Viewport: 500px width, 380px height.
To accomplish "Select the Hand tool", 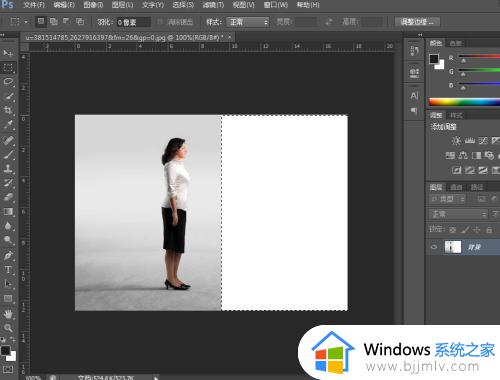I will tap(8, 314).
